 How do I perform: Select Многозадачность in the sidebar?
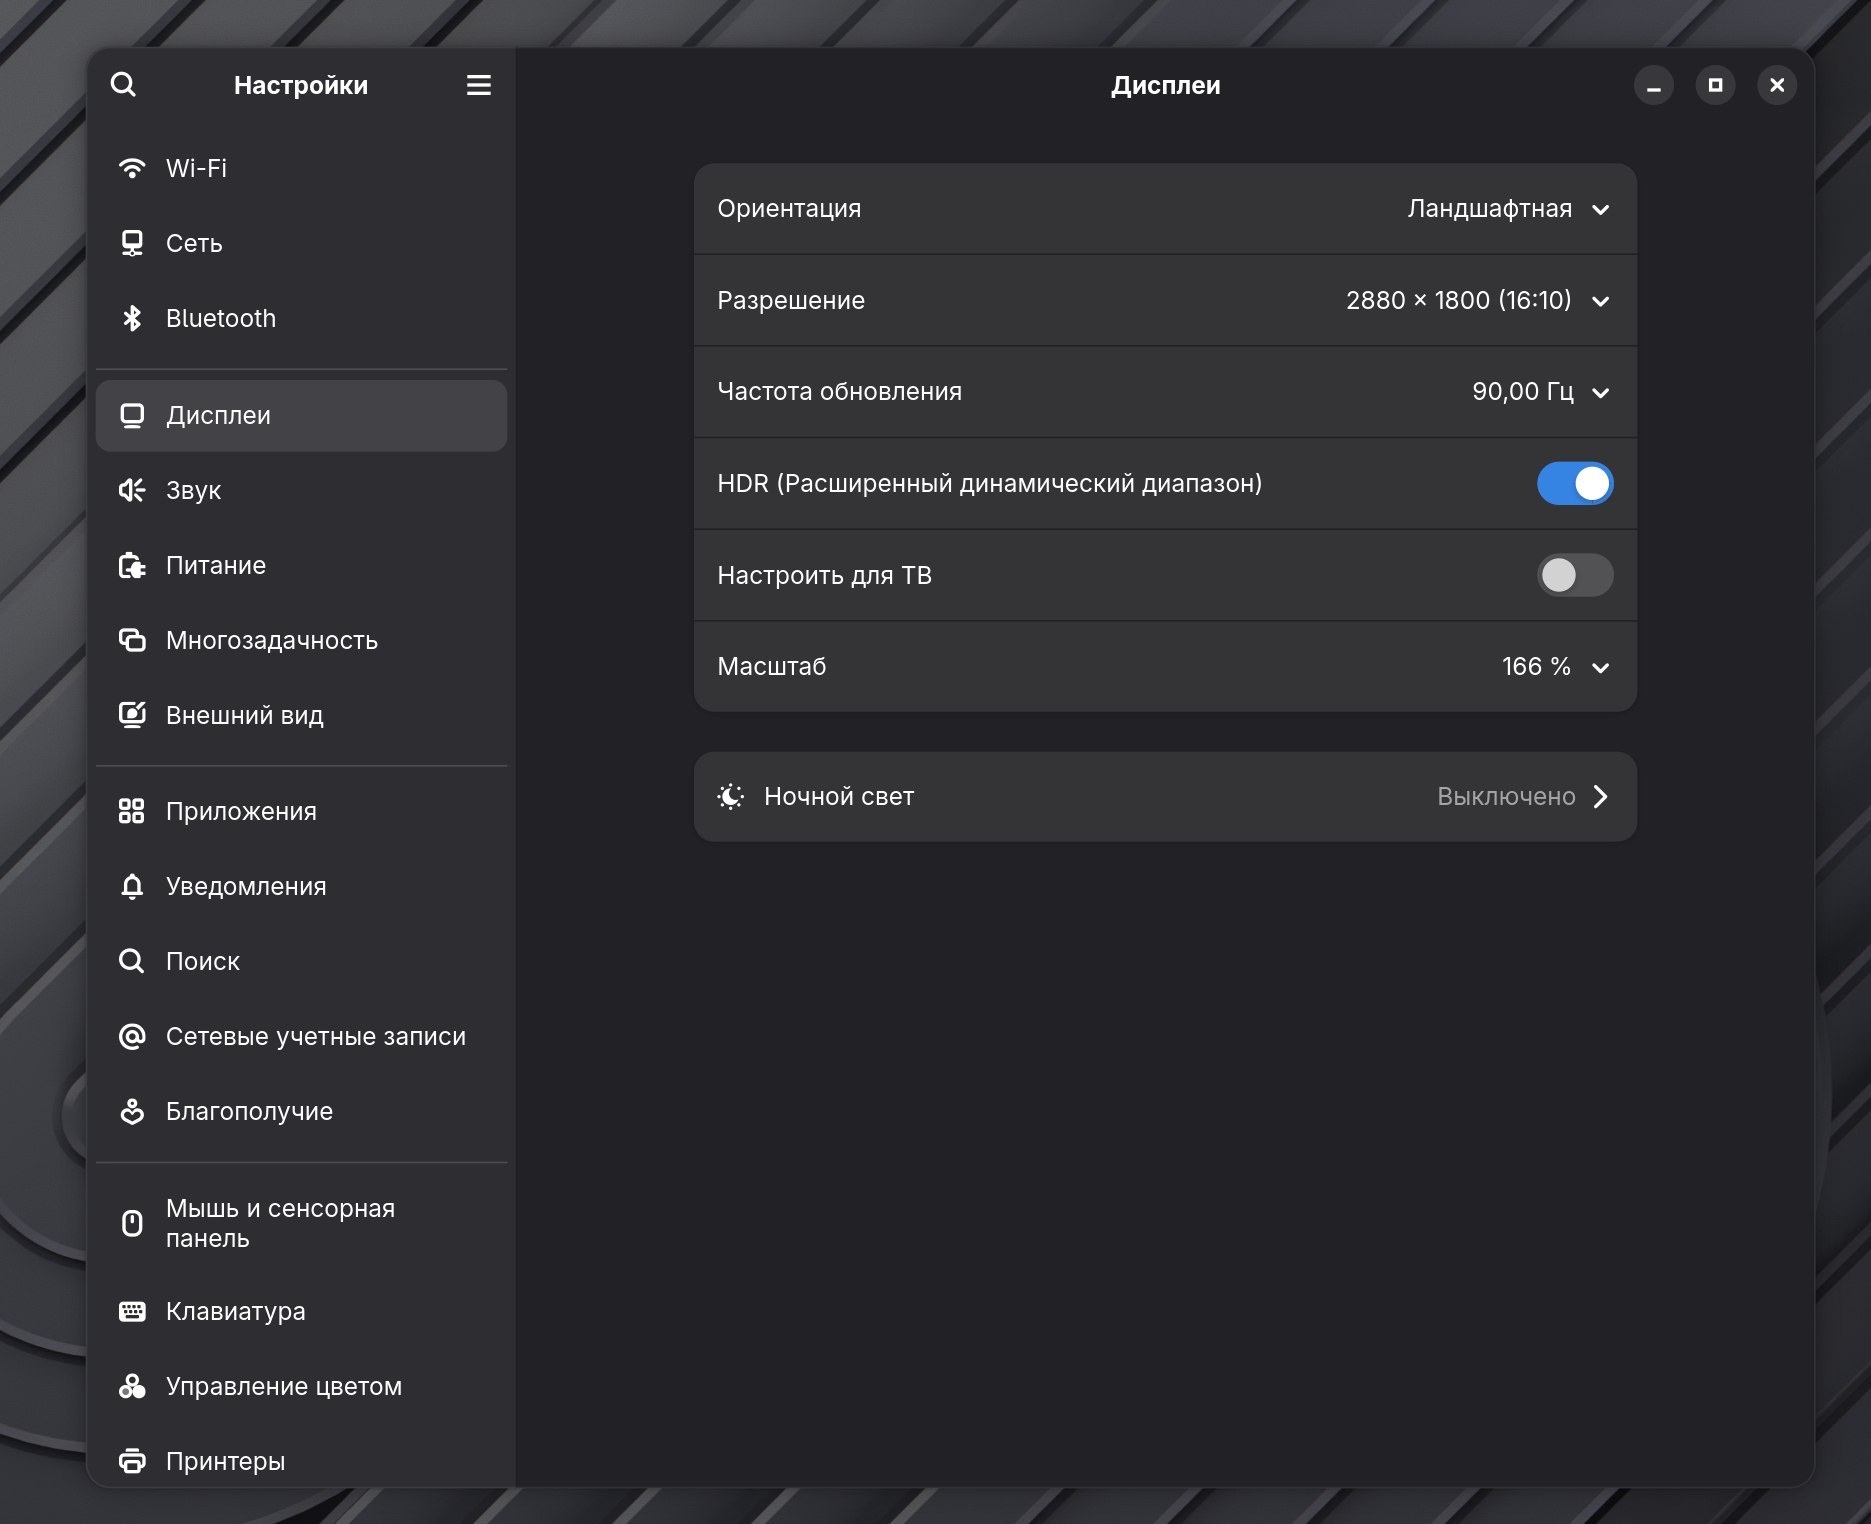(271, 640)
